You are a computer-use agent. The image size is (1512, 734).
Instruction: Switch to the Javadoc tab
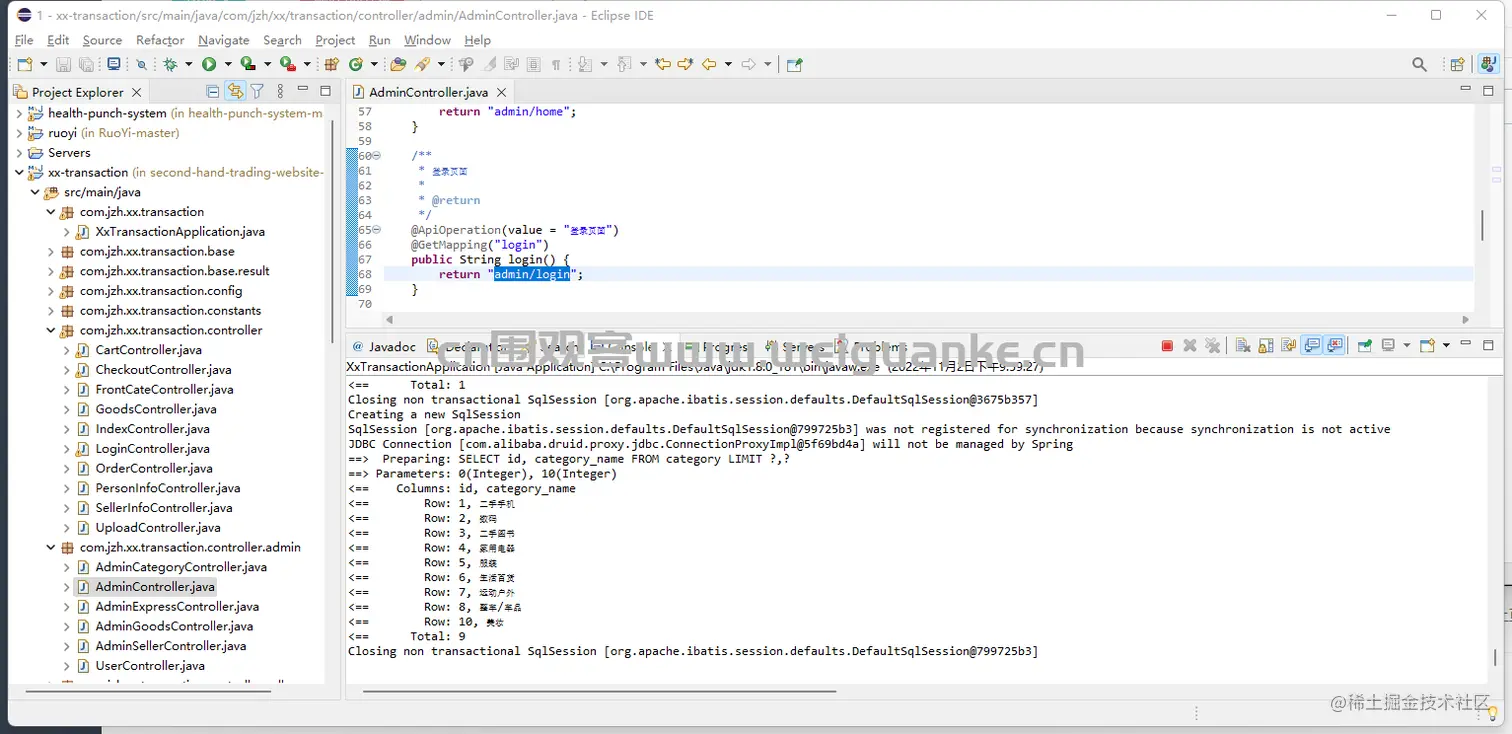(x=383, y=346)
